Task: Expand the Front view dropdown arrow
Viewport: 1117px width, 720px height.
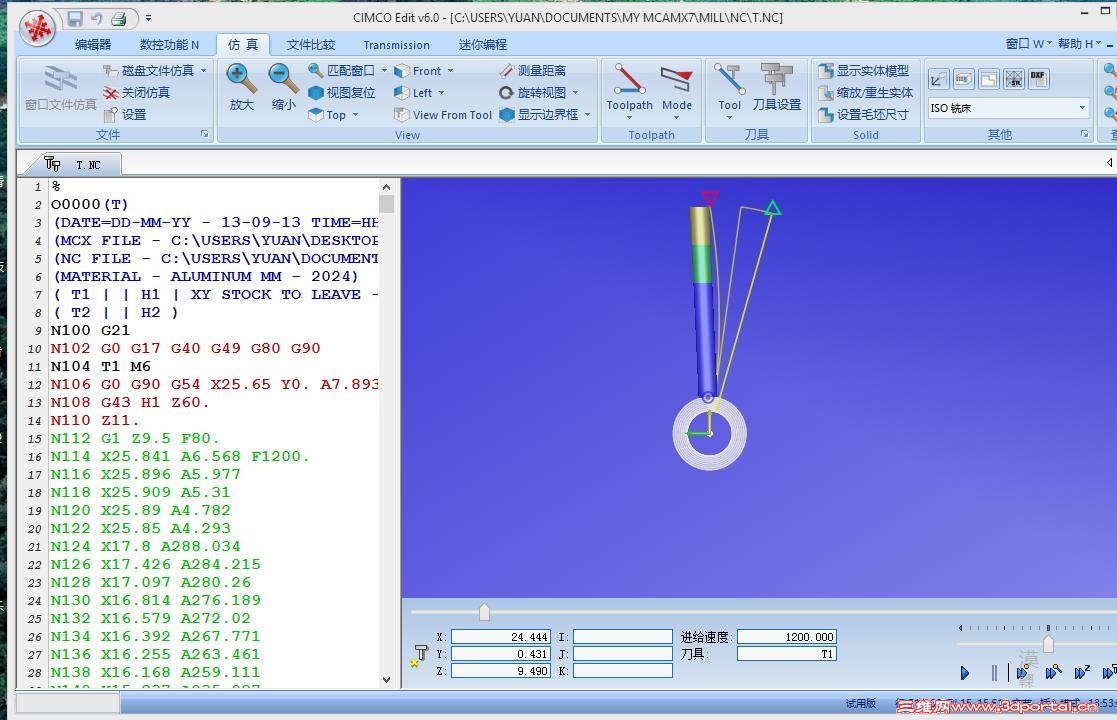Action: click(450, 71)
